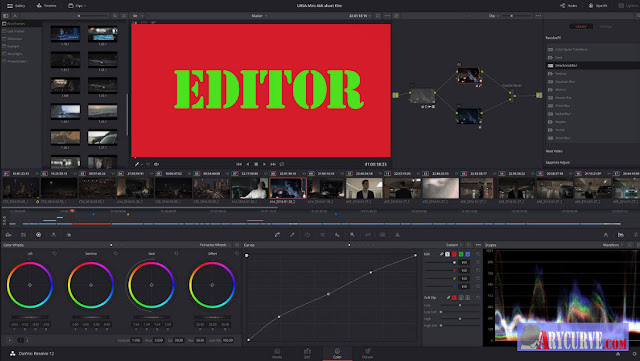Open the Blur palette
This screenshot has height=361, width=640.
(337, 235)
